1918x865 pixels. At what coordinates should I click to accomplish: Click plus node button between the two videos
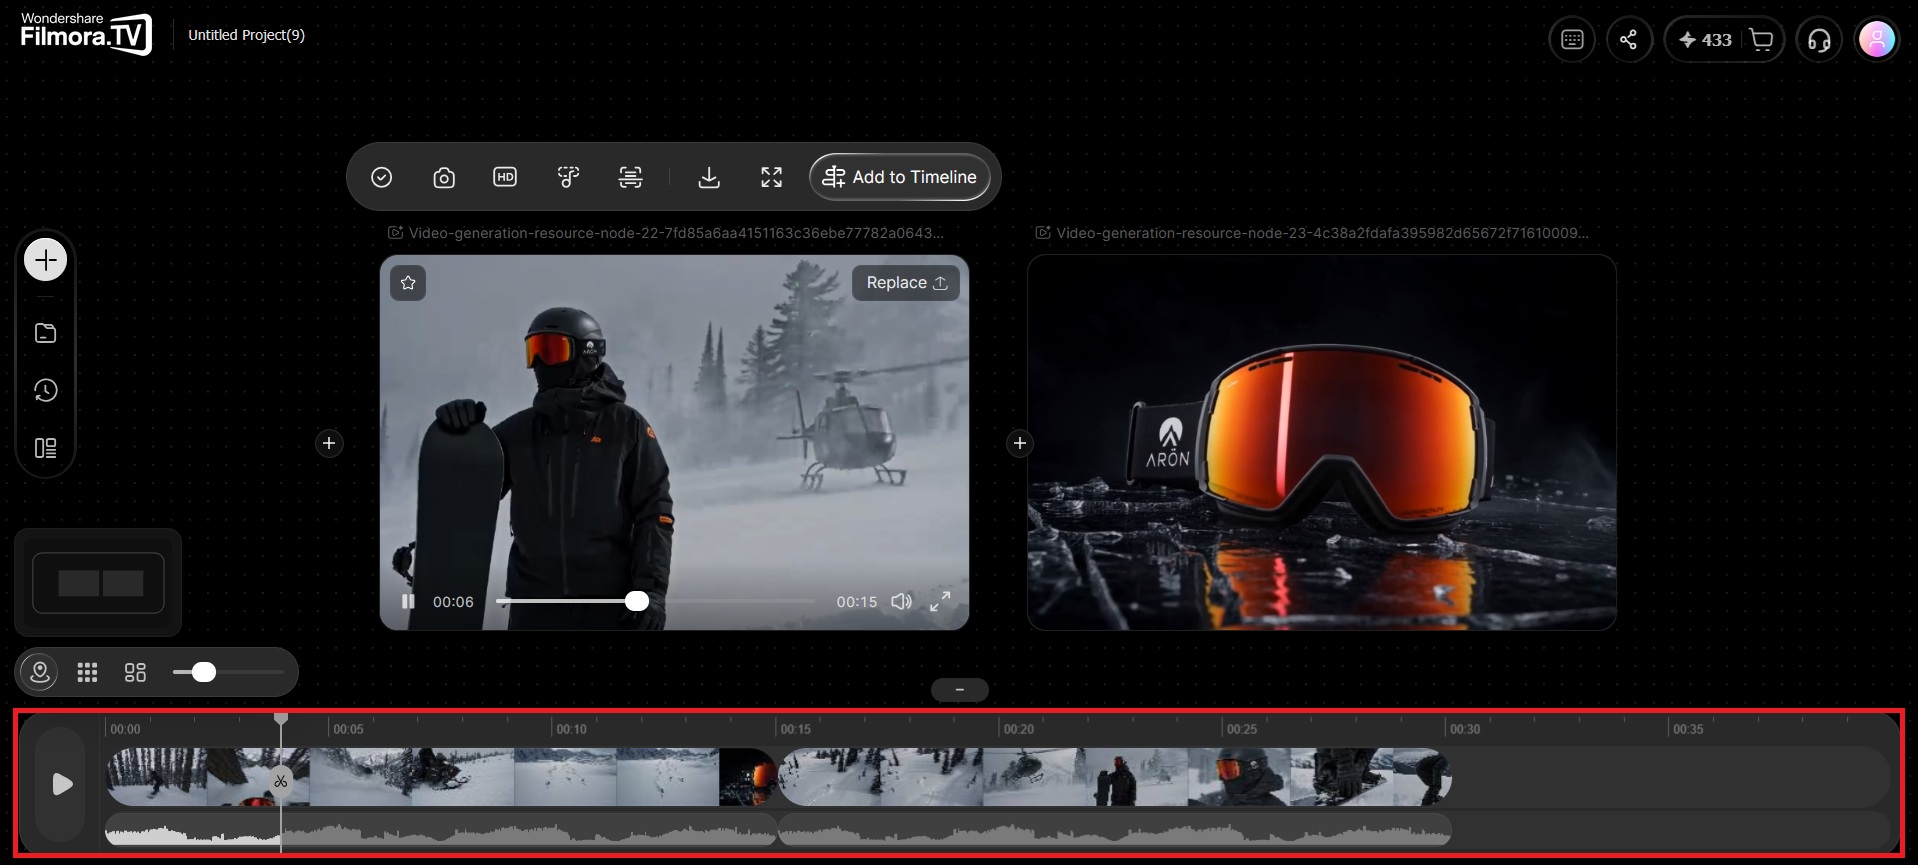point(1019,443)
